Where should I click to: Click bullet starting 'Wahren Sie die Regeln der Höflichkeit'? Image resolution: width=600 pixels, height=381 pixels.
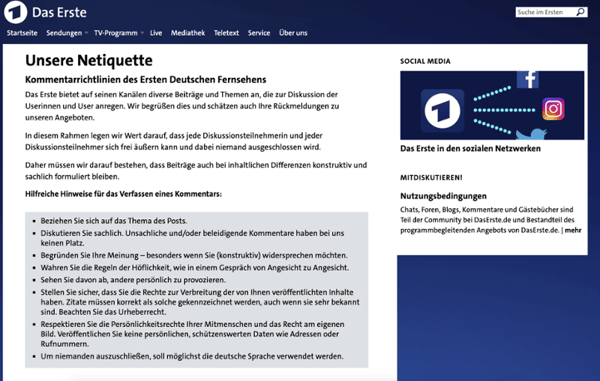(x=195, y=267)
